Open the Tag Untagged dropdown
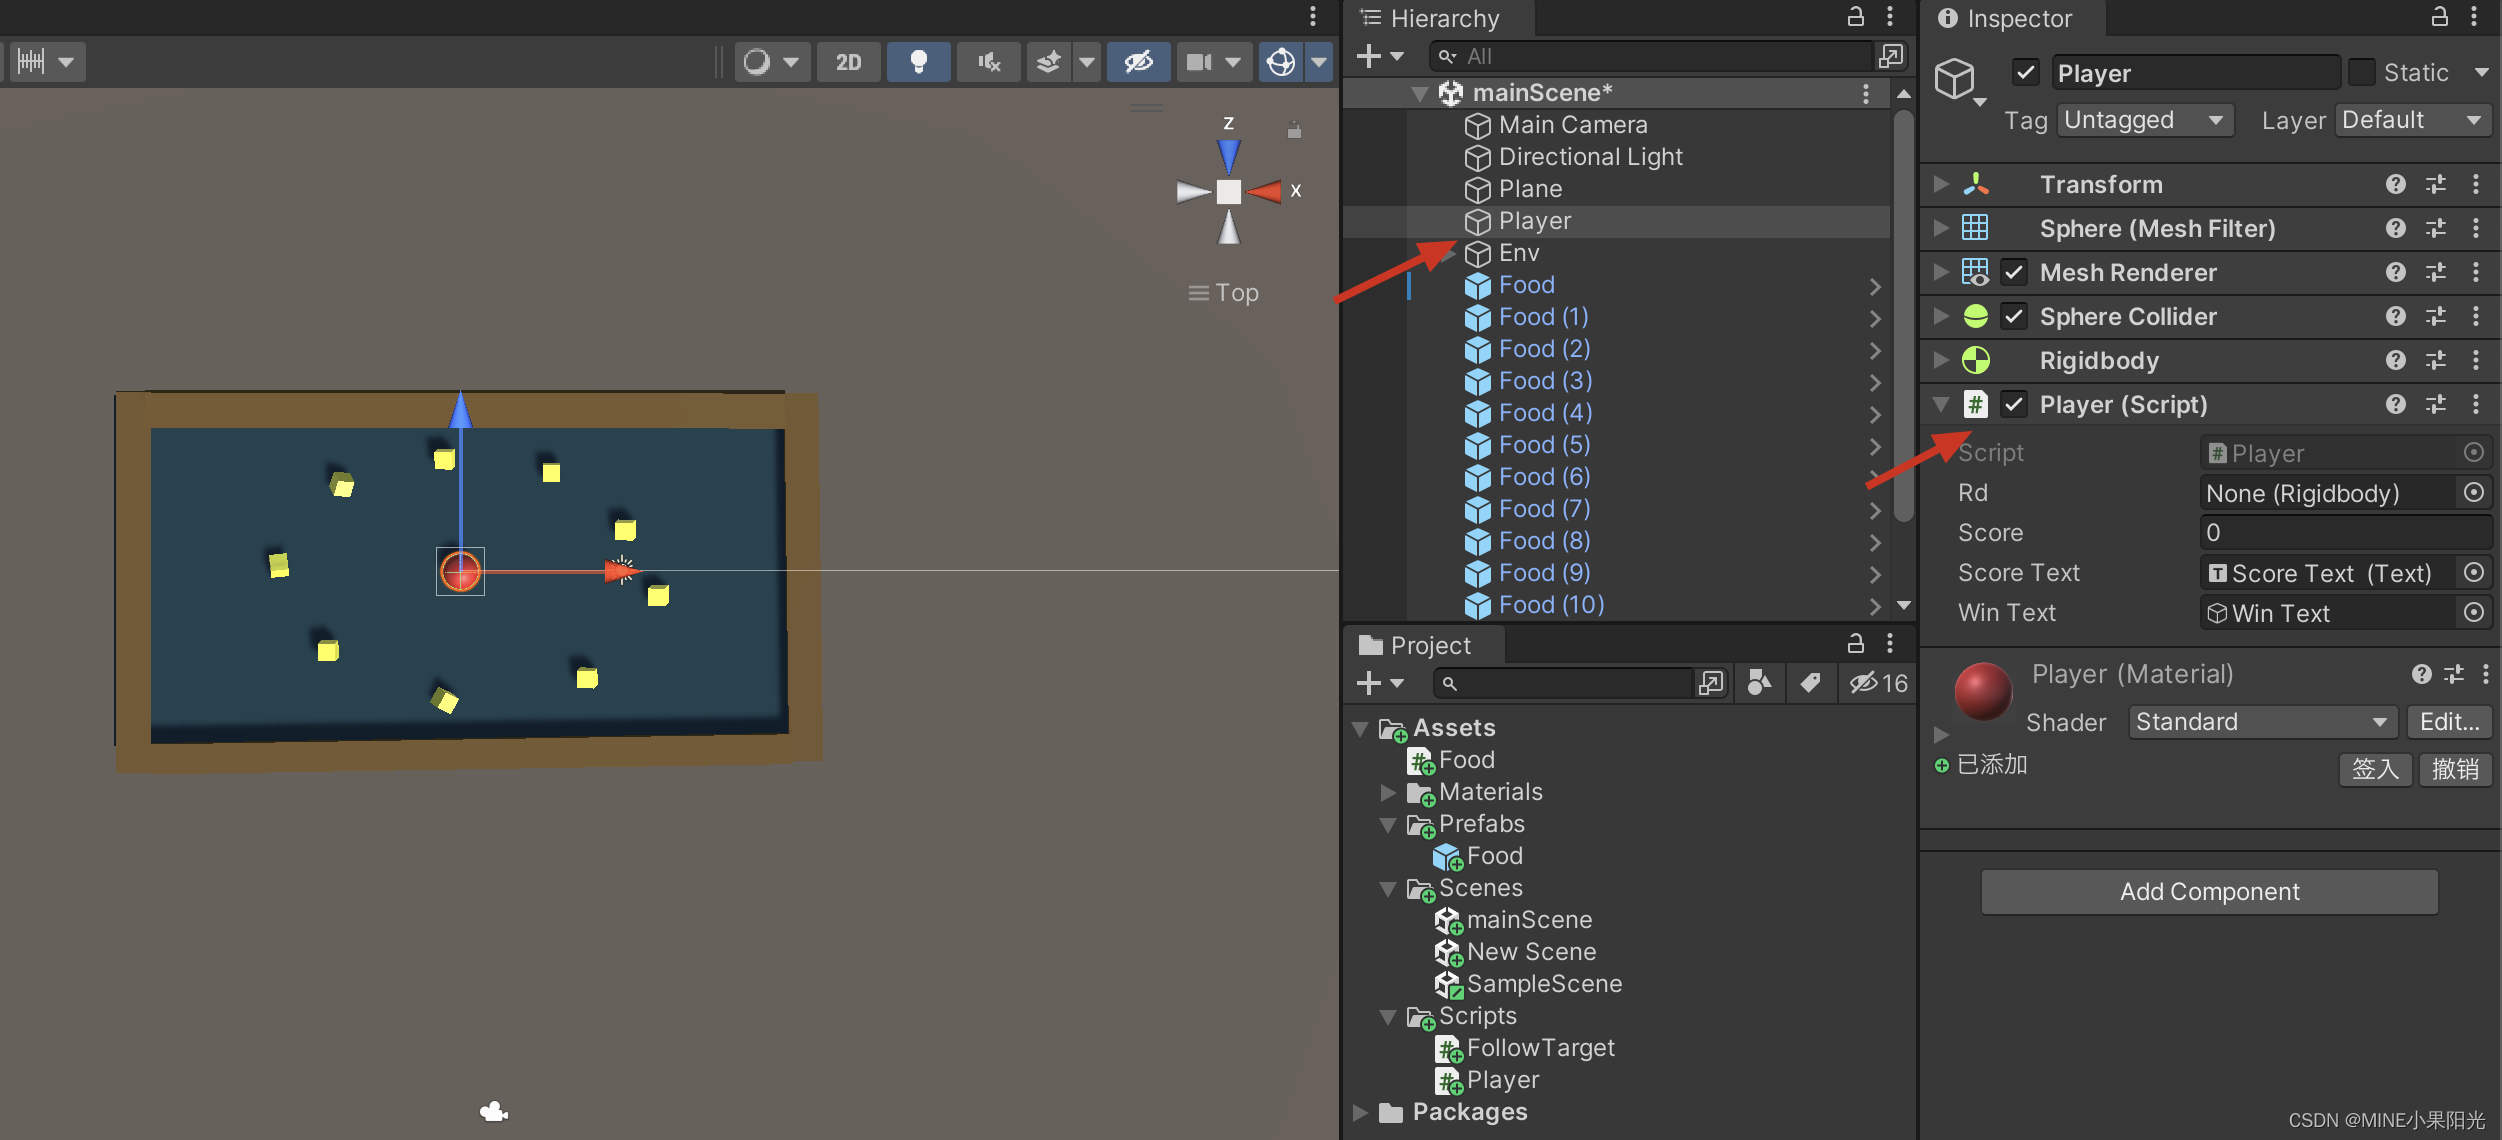2502x1140 pixels. 2140,120
